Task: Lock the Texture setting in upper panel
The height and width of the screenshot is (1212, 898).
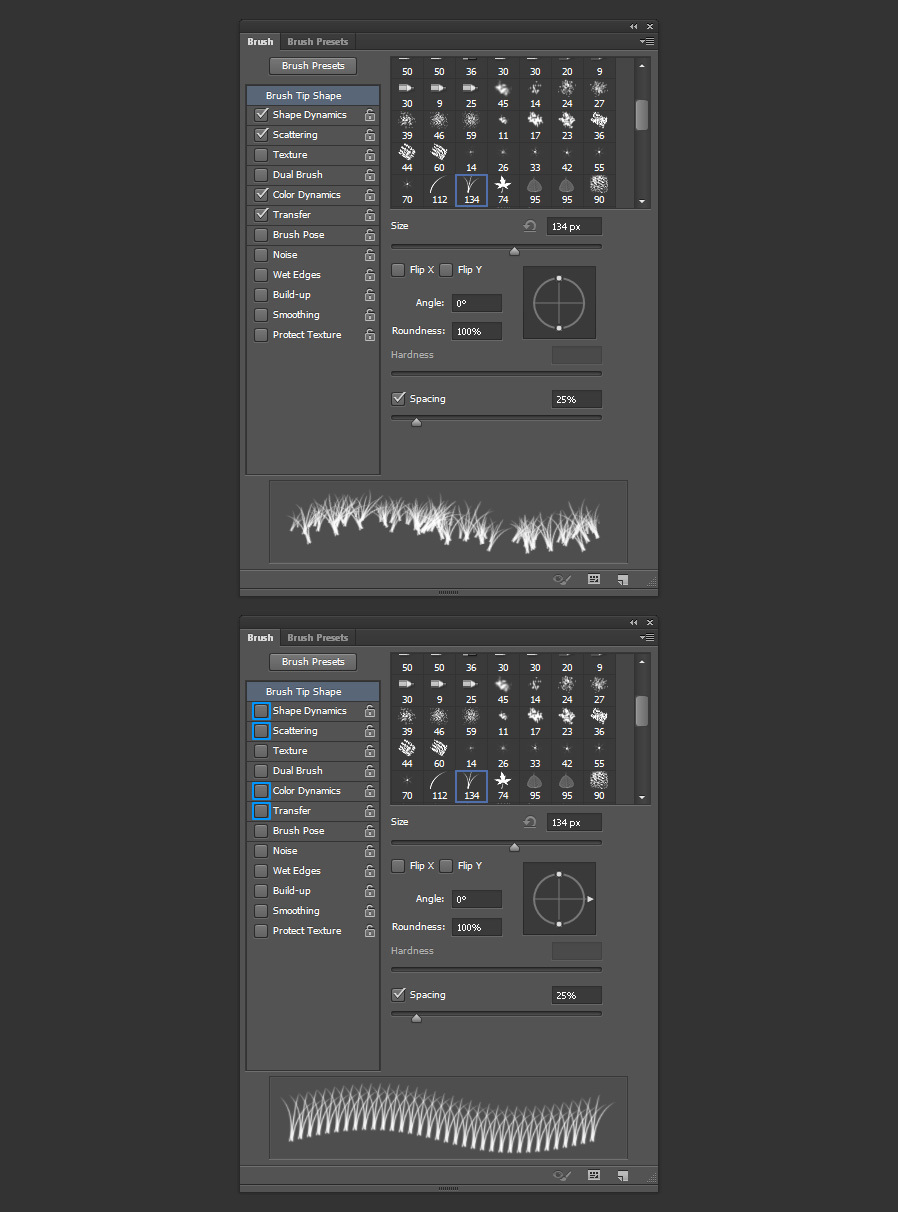Action: tap(370, 155)
